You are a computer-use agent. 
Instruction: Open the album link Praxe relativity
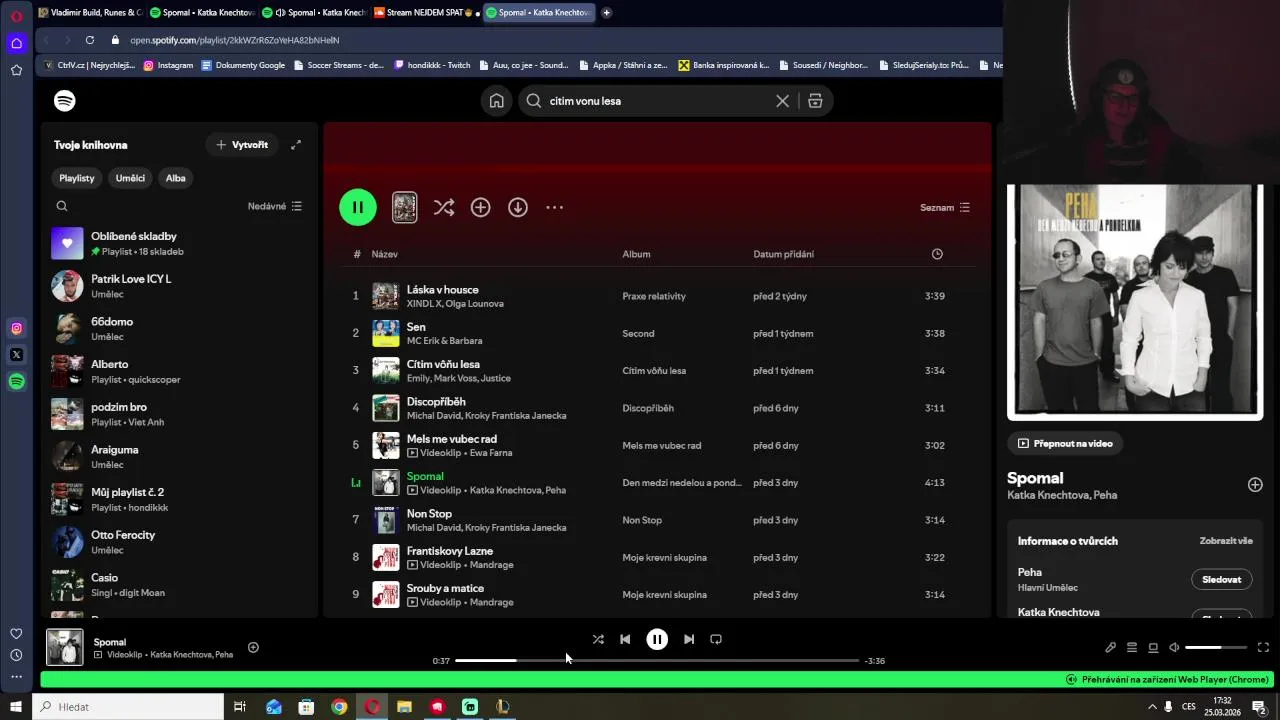tap(654, 296)
